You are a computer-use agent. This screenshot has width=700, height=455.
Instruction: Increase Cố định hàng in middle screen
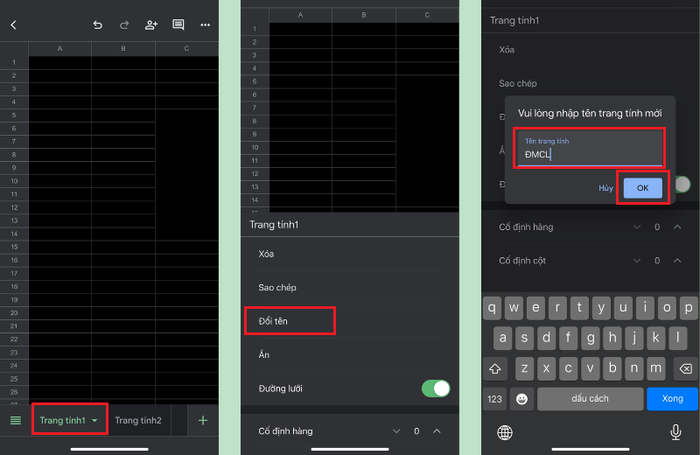[437, 431]
